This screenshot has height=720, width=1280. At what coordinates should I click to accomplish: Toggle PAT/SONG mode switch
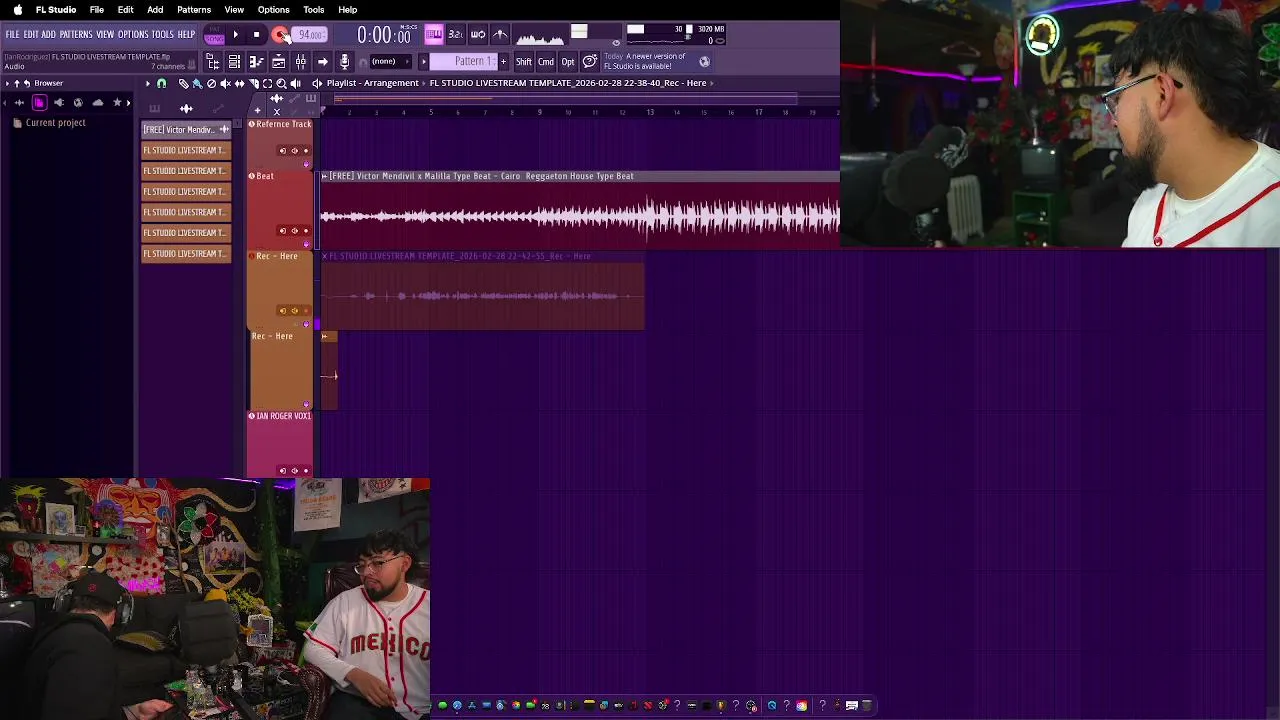[214, 35]
